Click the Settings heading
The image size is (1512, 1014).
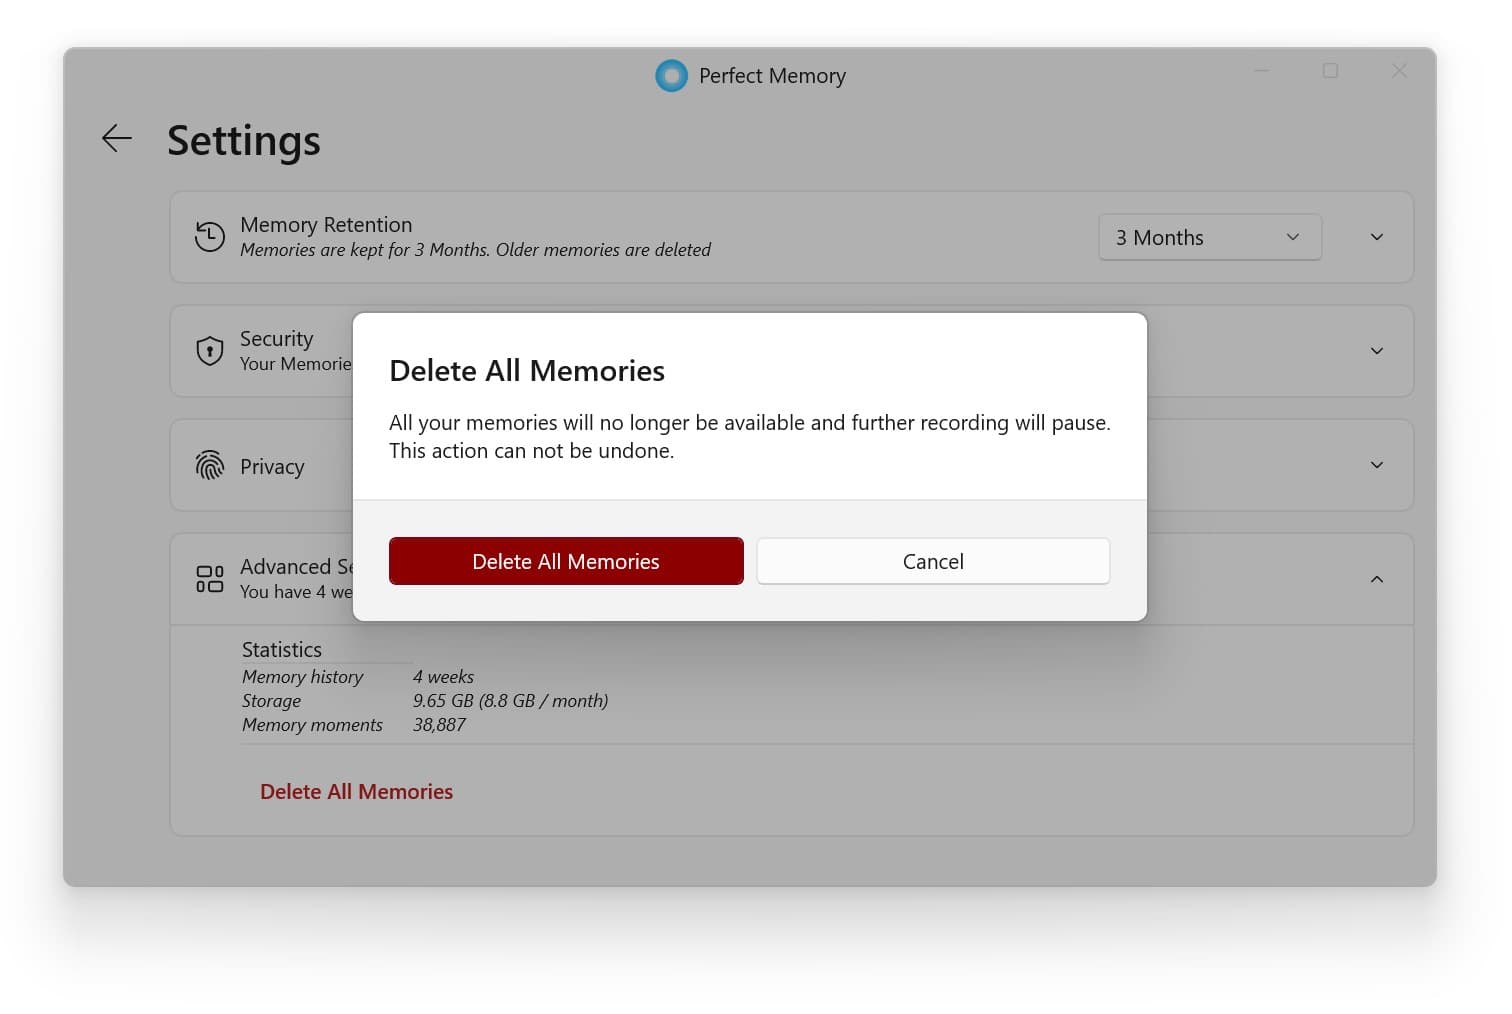pos(243,140)
